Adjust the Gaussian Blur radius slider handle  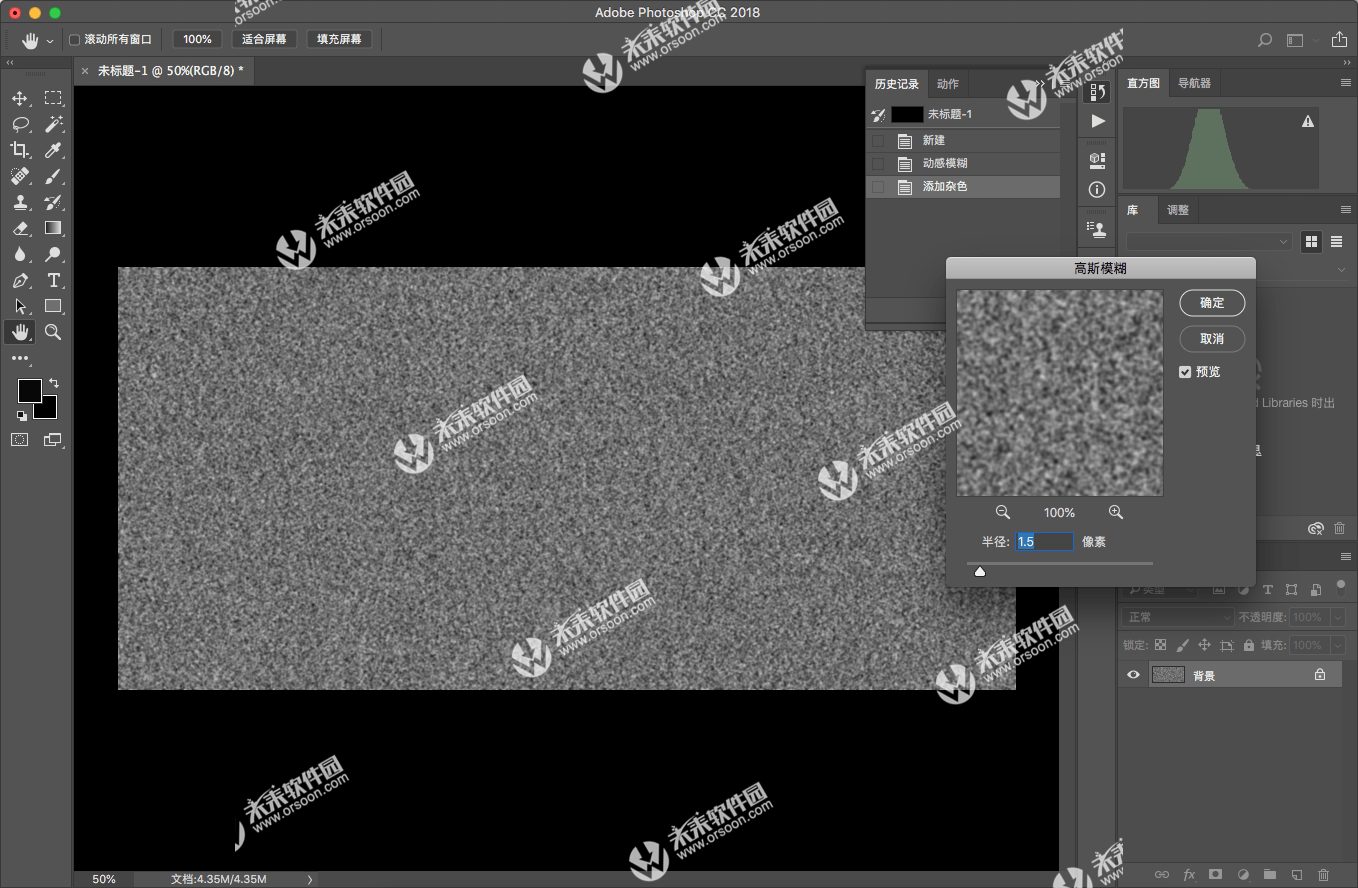(980, 571)
